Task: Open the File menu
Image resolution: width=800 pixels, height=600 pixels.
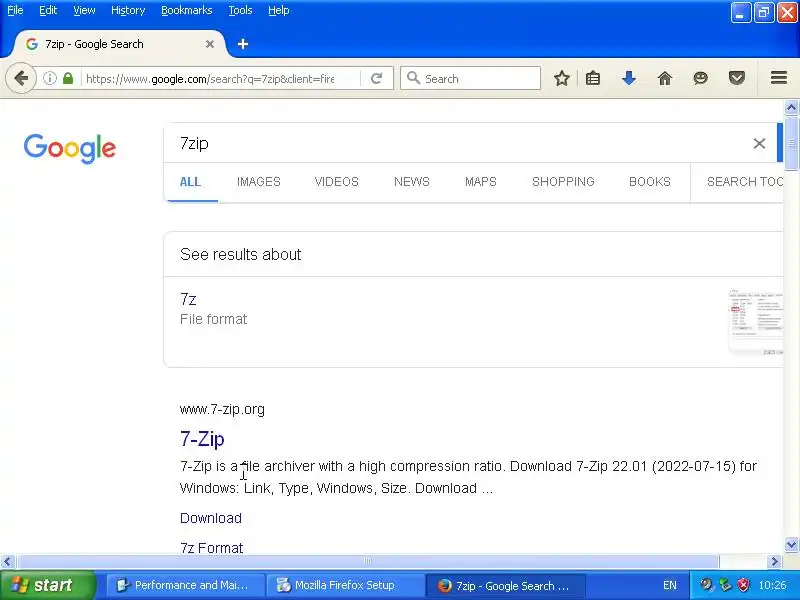Action: tap(15, 10)
